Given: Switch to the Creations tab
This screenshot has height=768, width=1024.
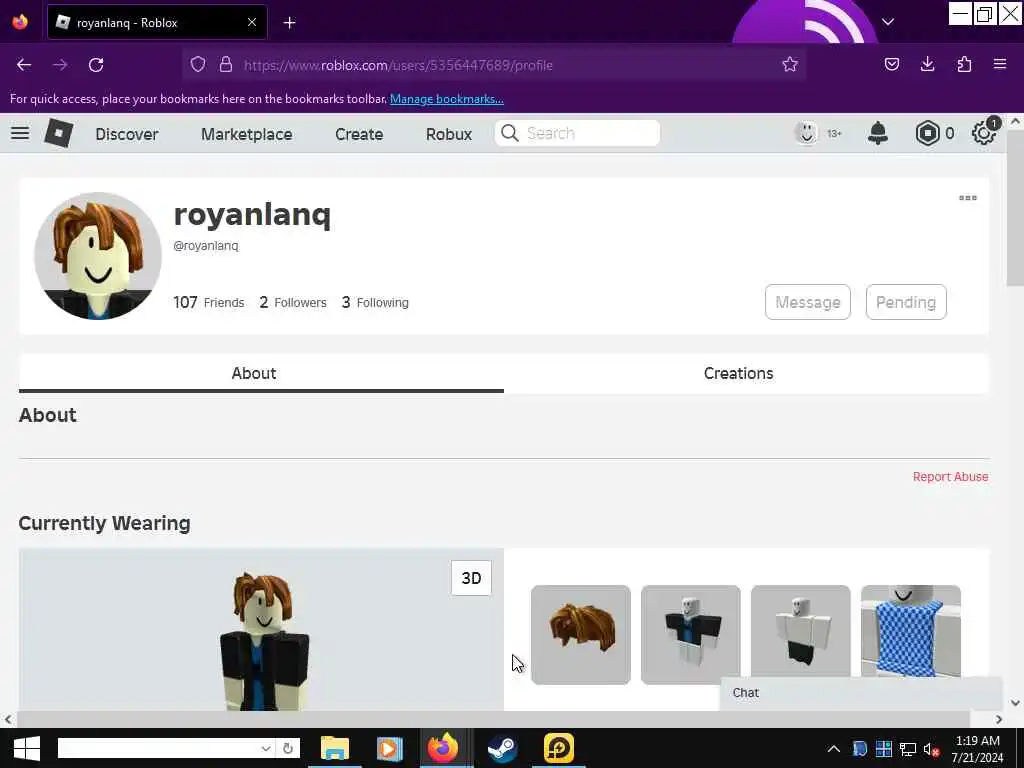Looking at the screenshot, I should click(x=739, y=373).
